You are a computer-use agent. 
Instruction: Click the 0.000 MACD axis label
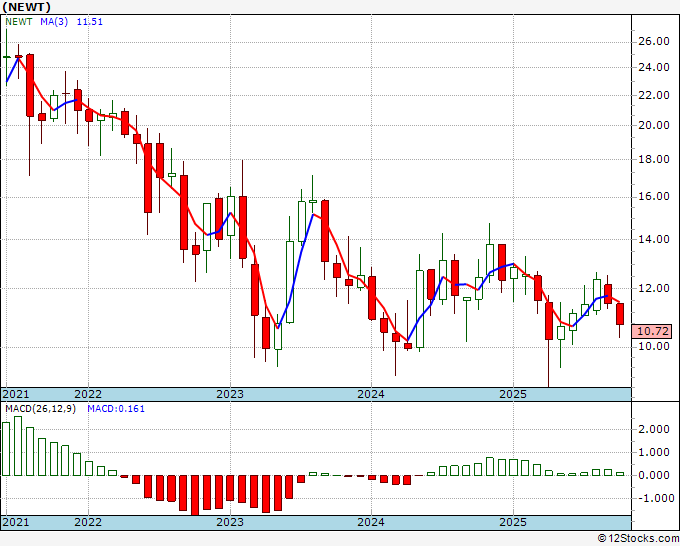[654, 475]
